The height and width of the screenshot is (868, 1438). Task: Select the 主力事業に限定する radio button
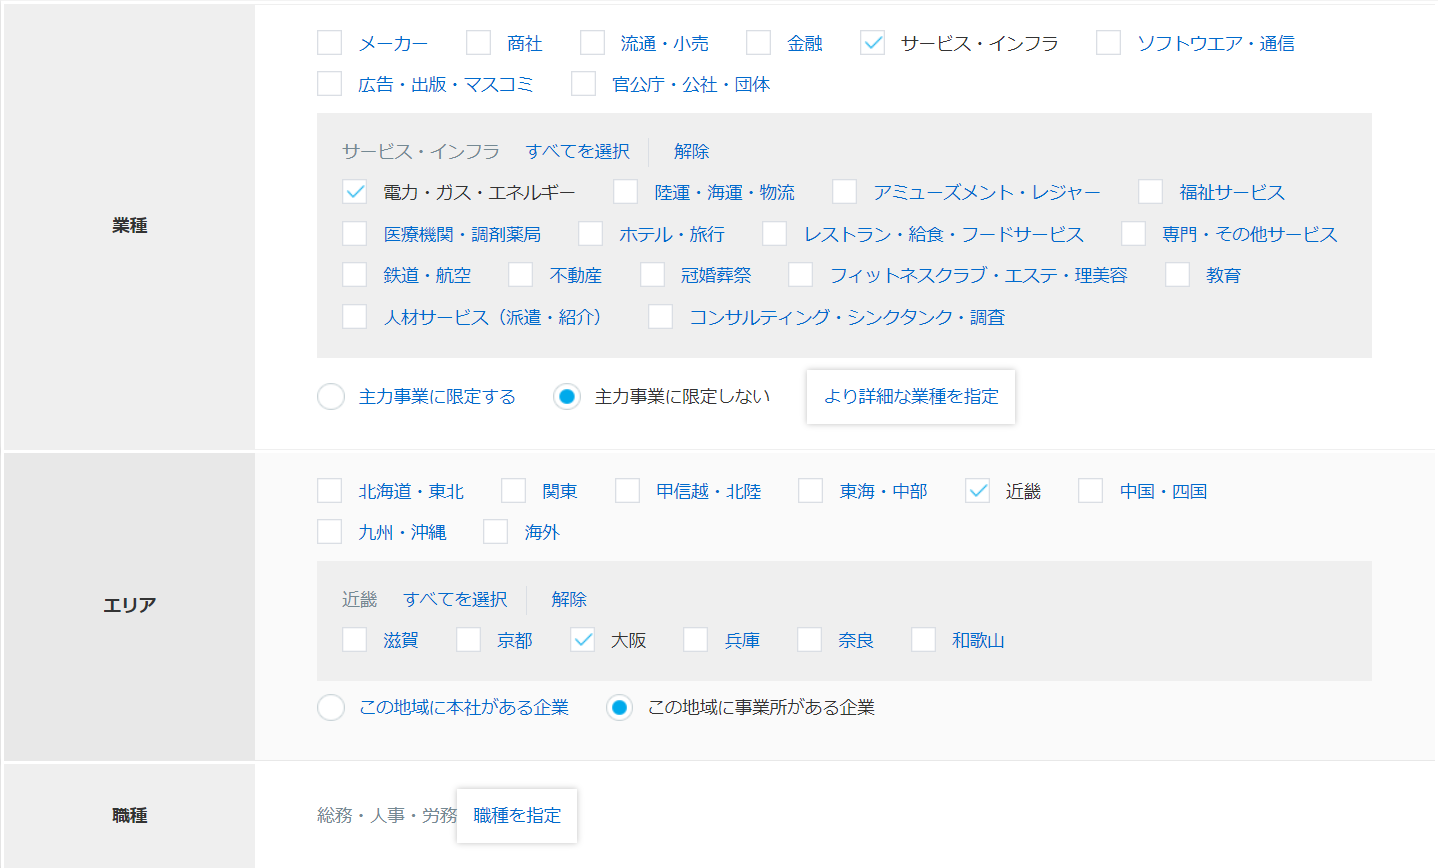331,396
